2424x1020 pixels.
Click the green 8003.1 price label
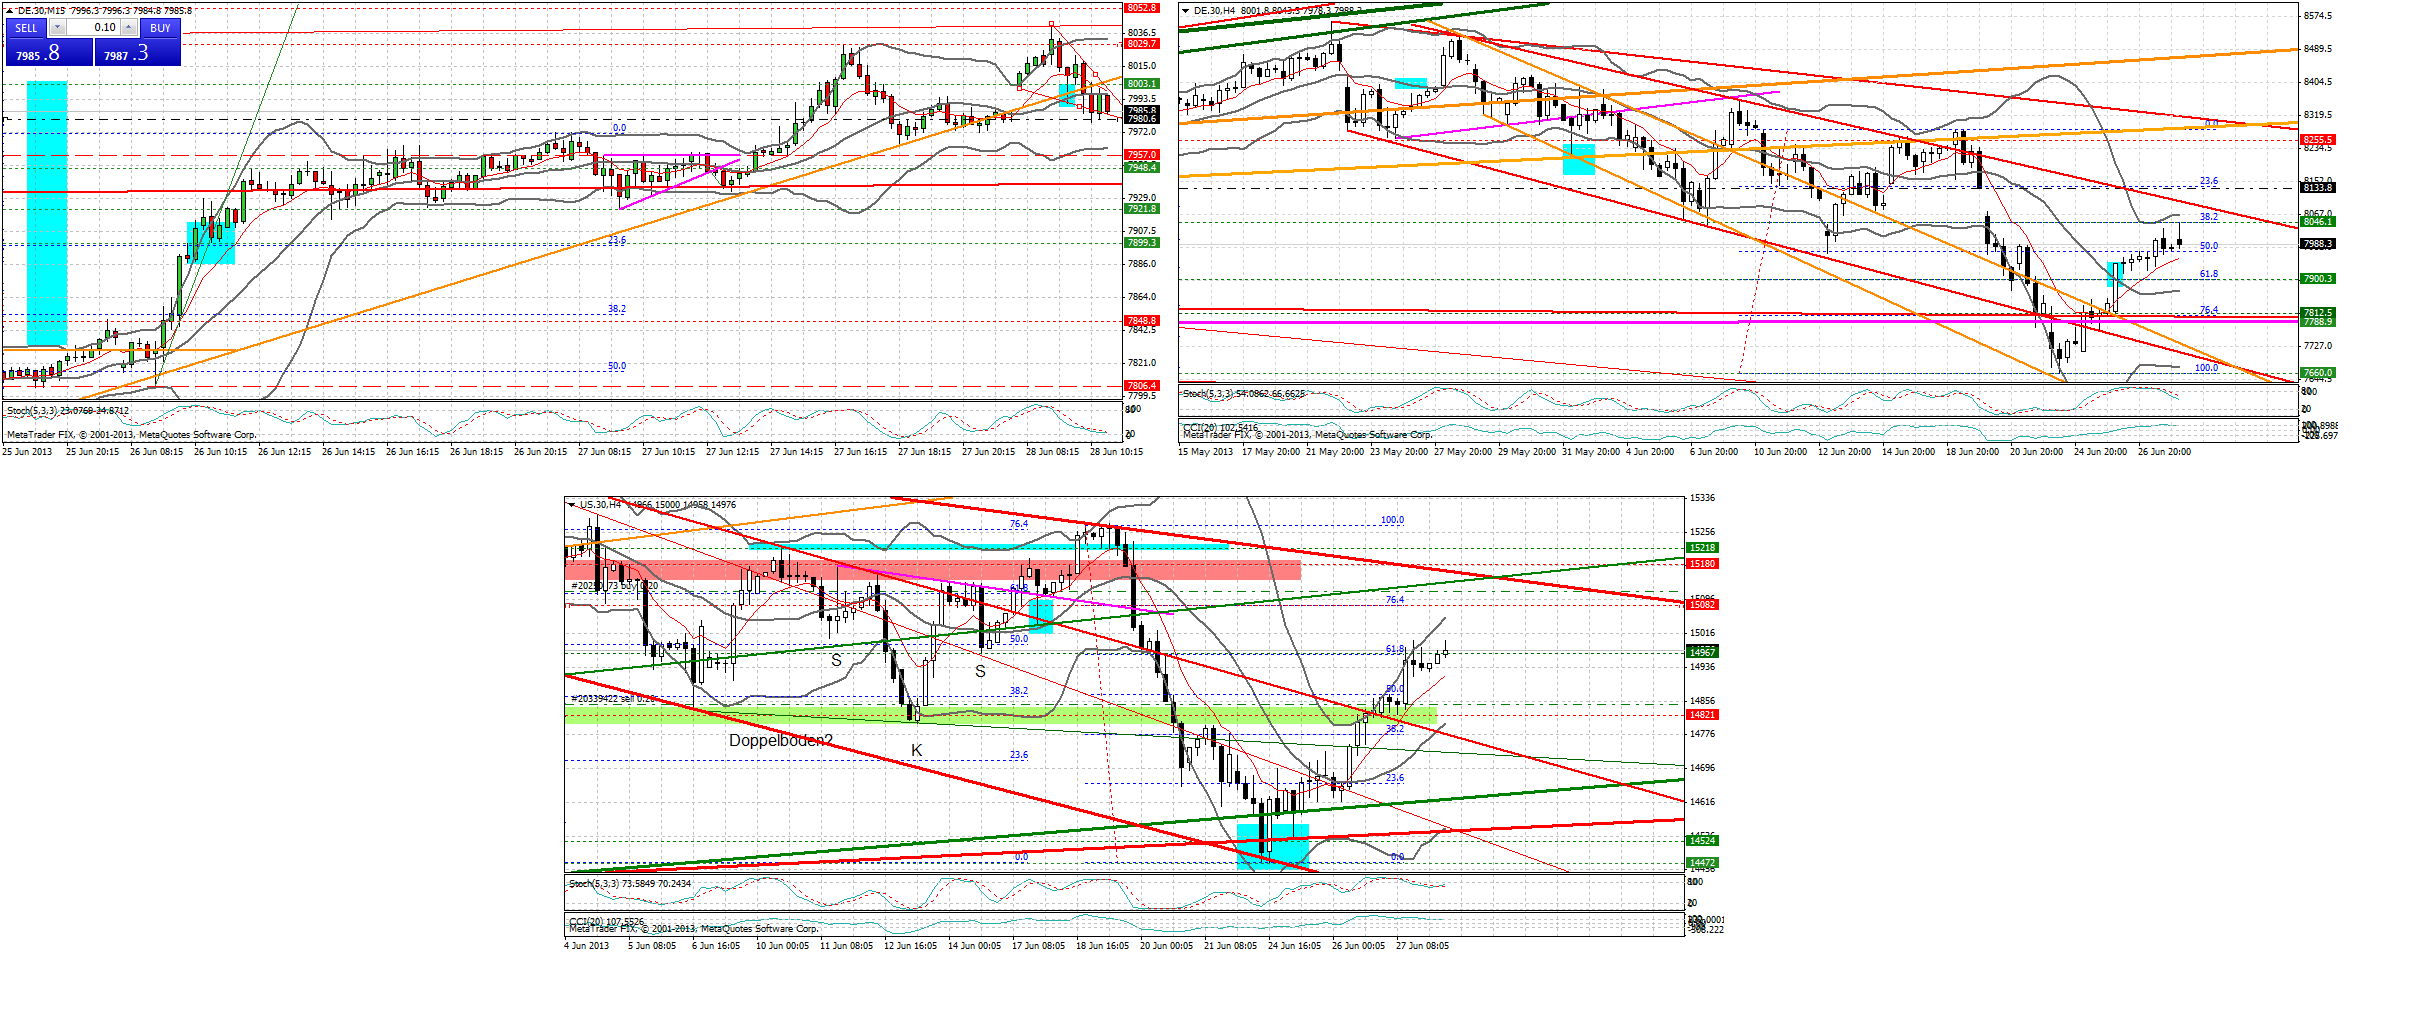1142,84
